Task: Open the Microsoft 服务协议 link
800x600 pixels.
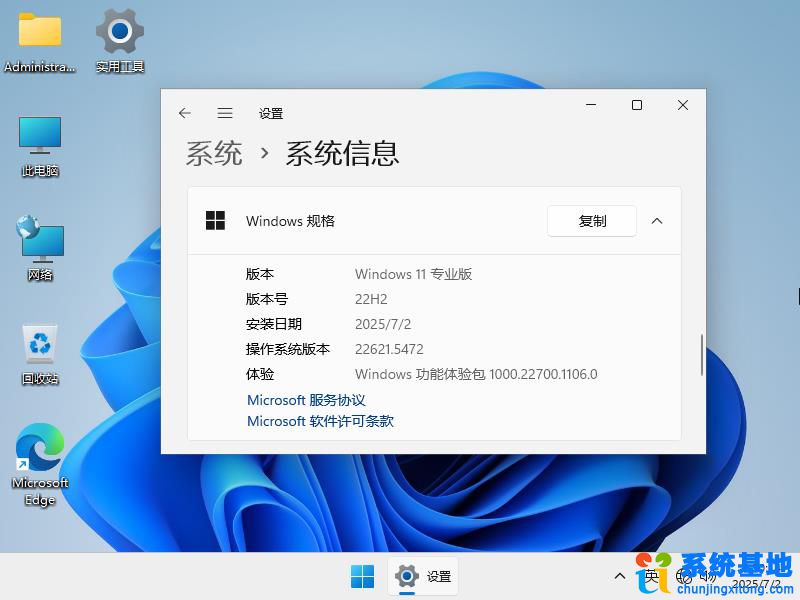Action: [x=306, y=400]
